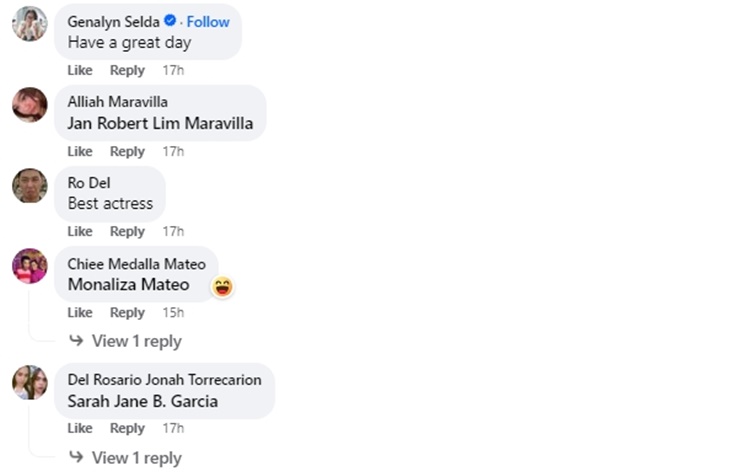Reply to "Have a great day" comment
Image resolution: width=750 pixels, height=476 pixels.
pyautogui.click(x=127, y=70)
